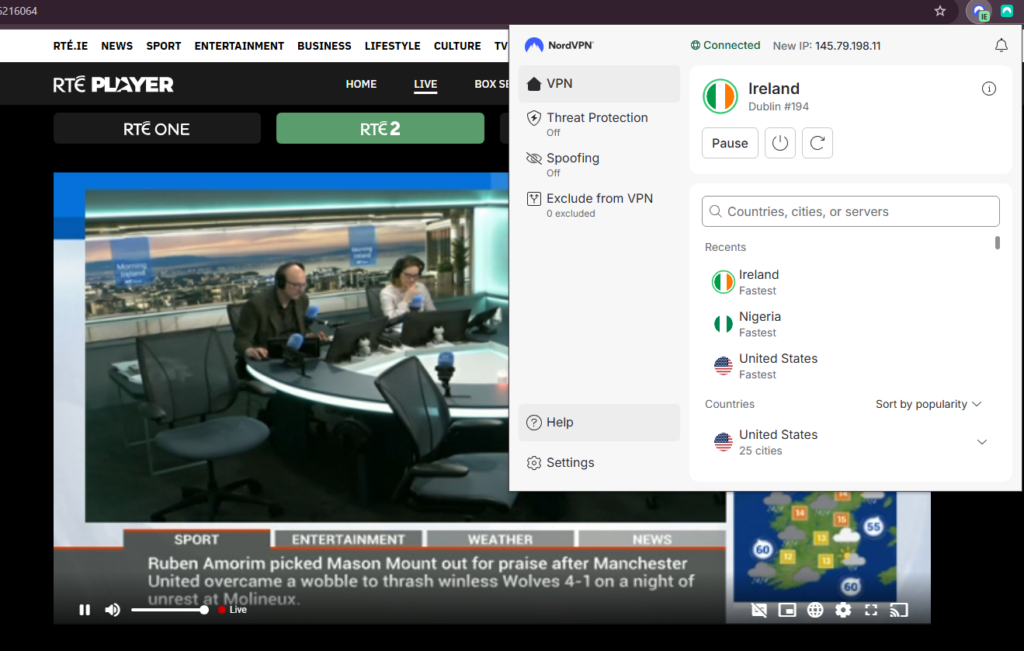This screenshot has width=1024, height=651.
Task: Open the NordVPN extension icon in browser toolbar
Action: (x=979, y=12)
